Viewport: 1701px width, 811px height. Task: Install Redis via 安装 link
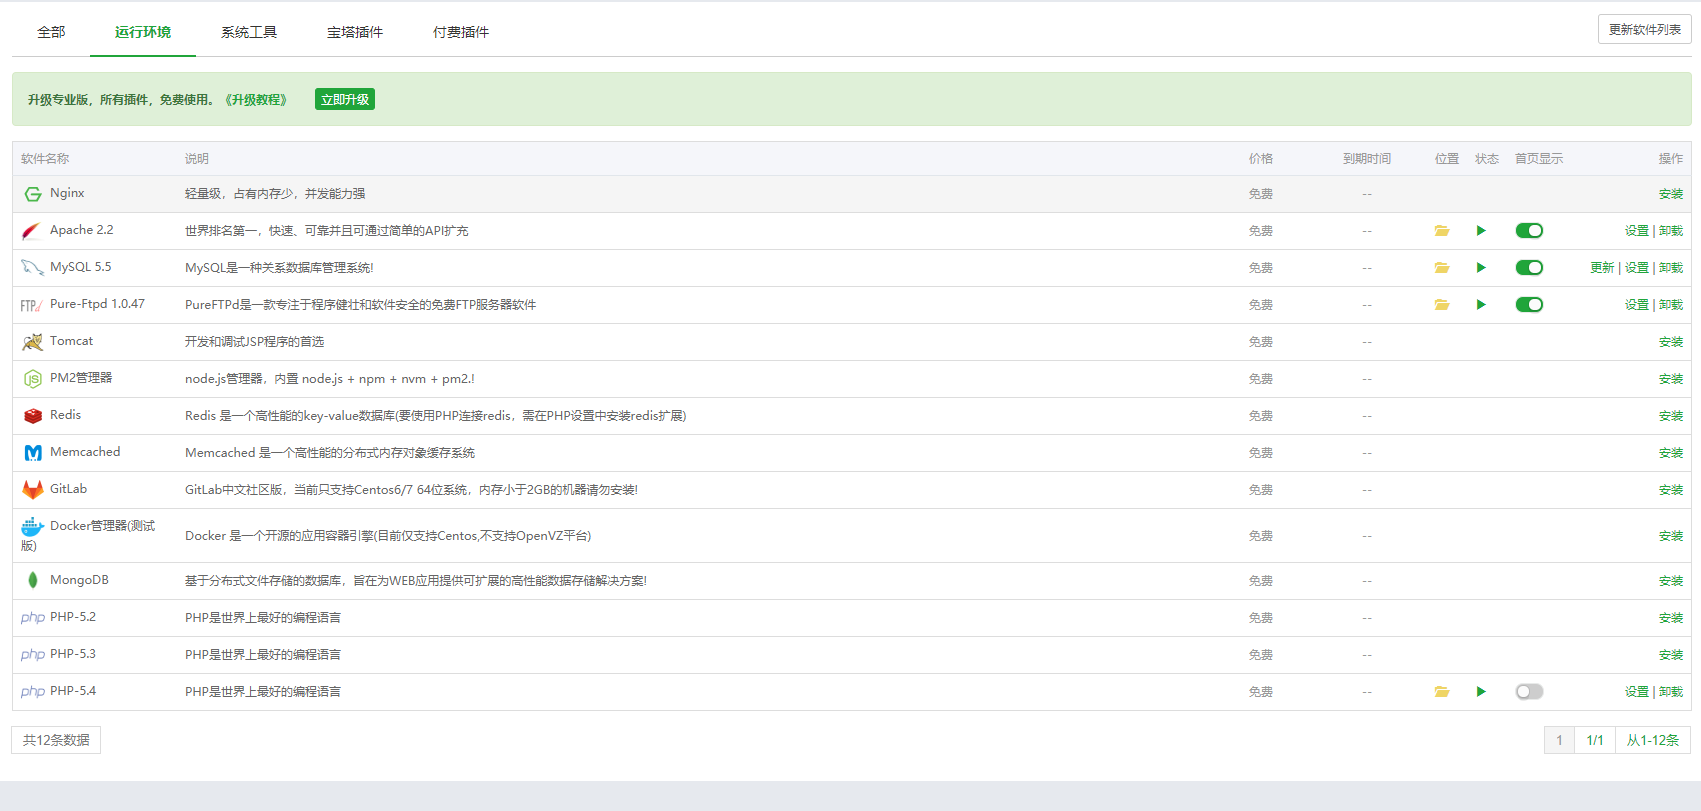click(1671, 416)
